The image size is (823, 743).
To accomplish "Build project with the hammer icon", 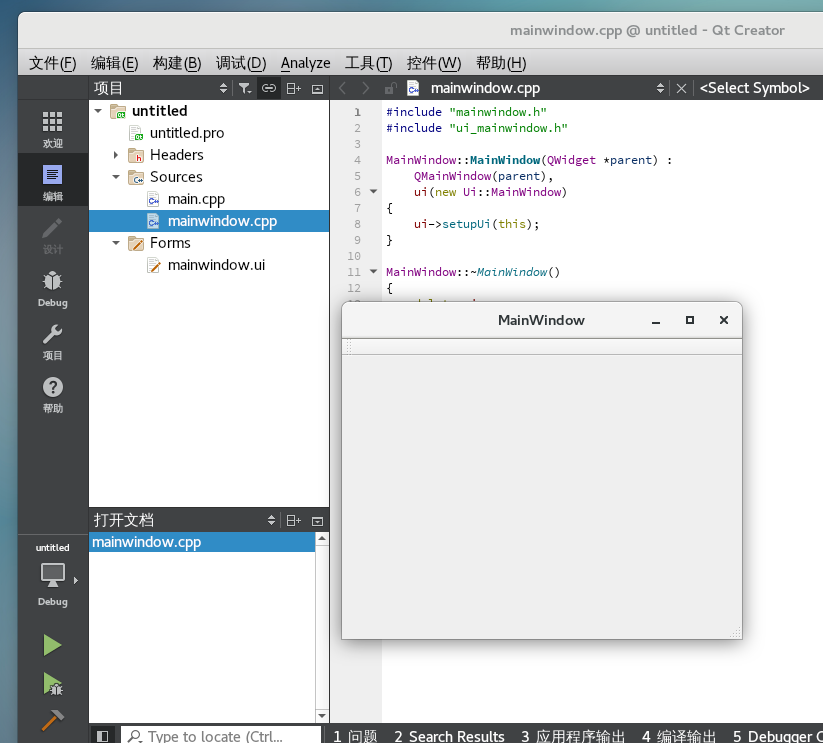I will pyautogui.click(x=52, y=720).
